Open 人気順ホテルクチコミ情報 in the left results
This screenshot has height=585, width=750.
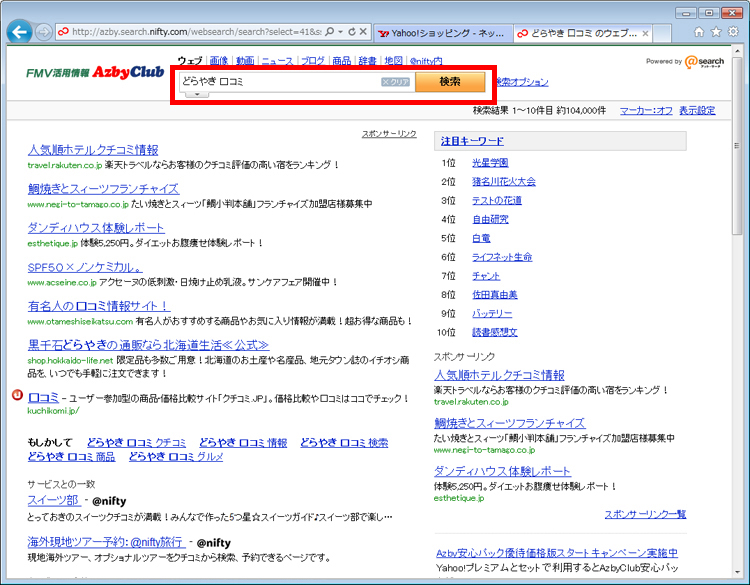[93, 150]
